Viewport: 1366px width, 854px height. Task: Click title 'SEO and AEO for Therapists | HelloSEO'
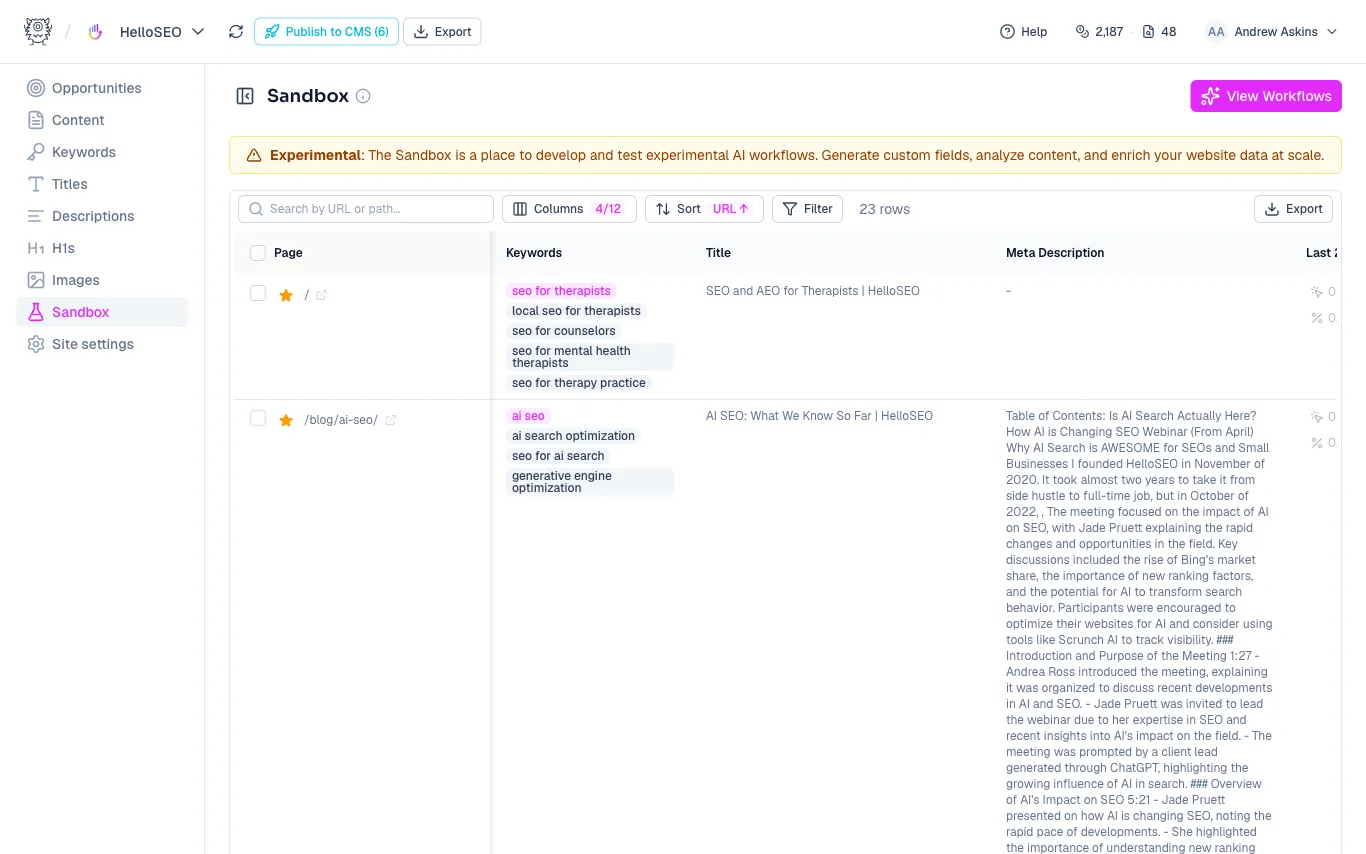[813, 291]
